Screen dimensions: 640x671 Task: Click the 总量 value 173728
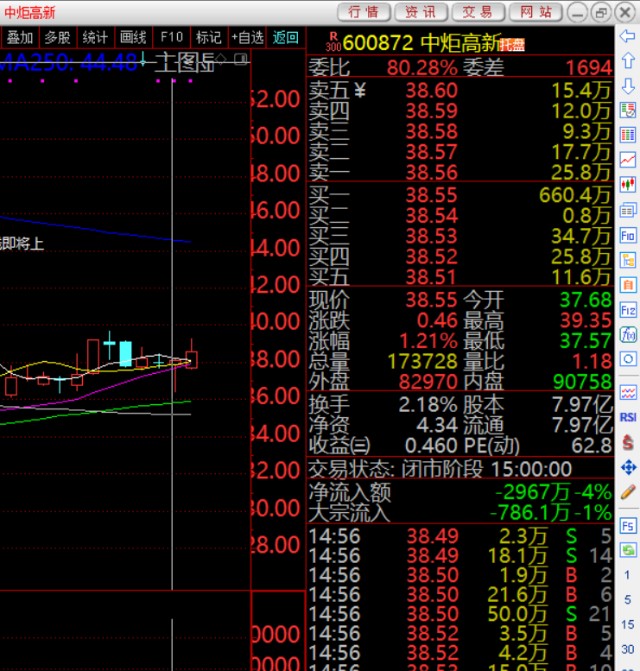pyautogui.click(x=423, y=362)
